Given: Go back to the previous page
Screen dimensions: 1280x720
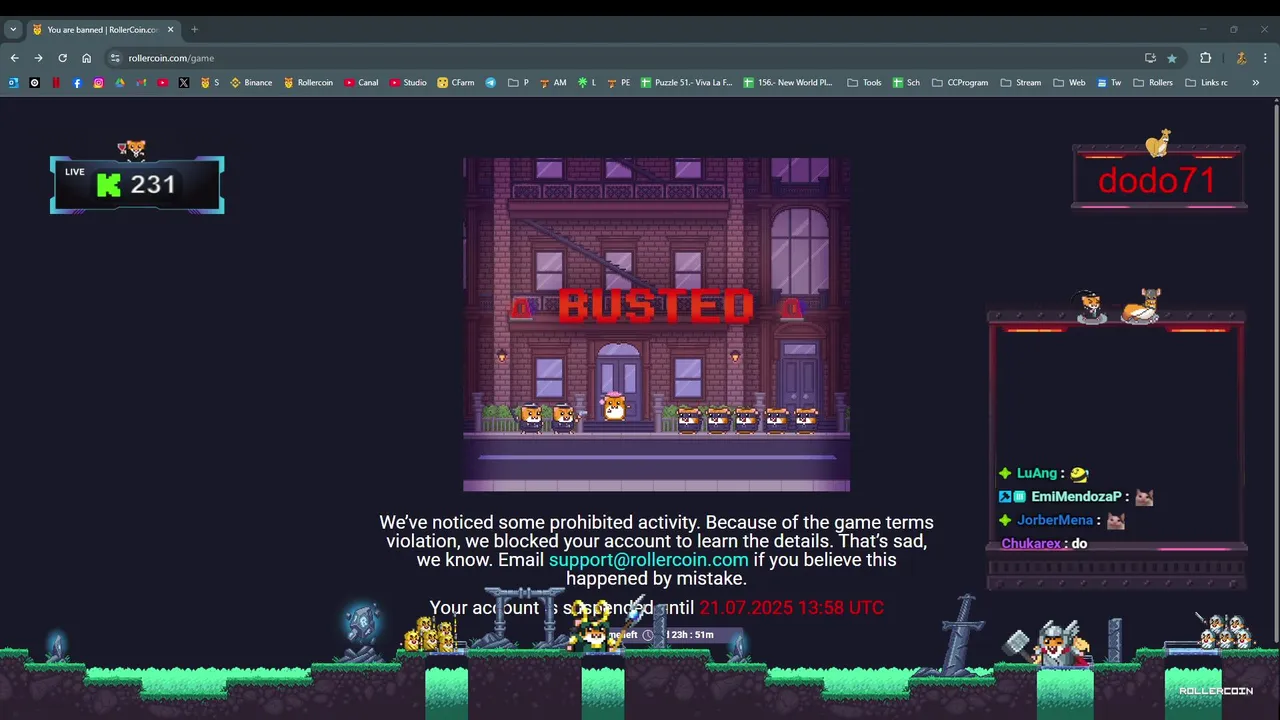Looking at the screenshot, I should coord(14,58).
